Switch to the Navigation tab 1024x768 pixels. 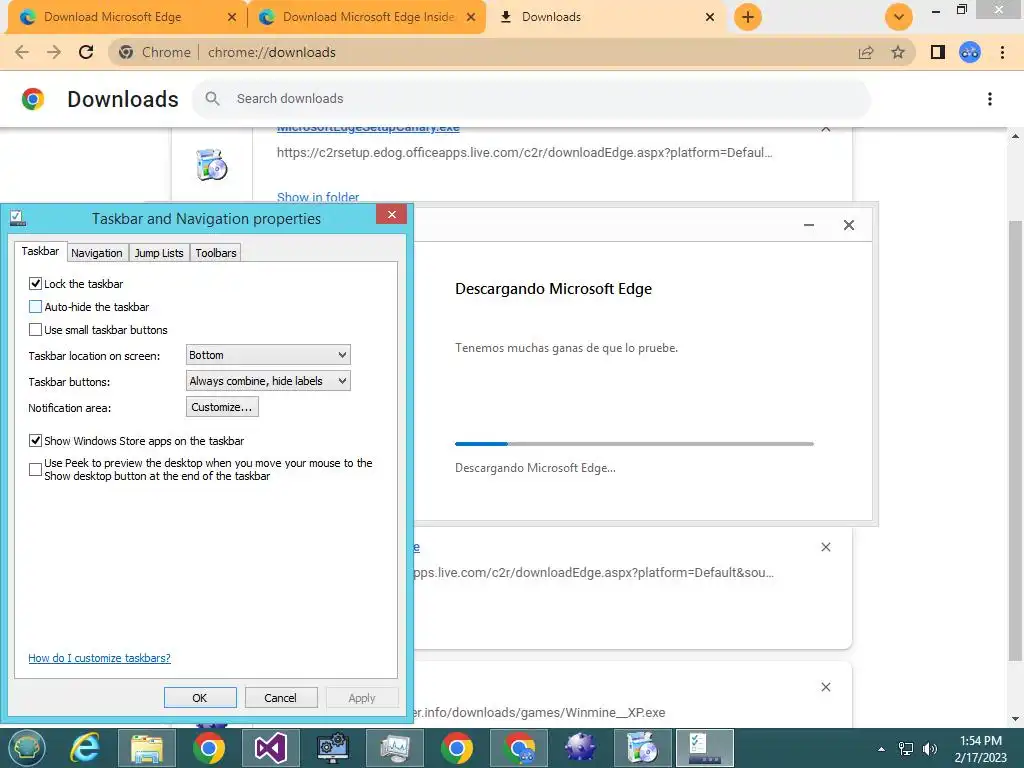point(97,253)
